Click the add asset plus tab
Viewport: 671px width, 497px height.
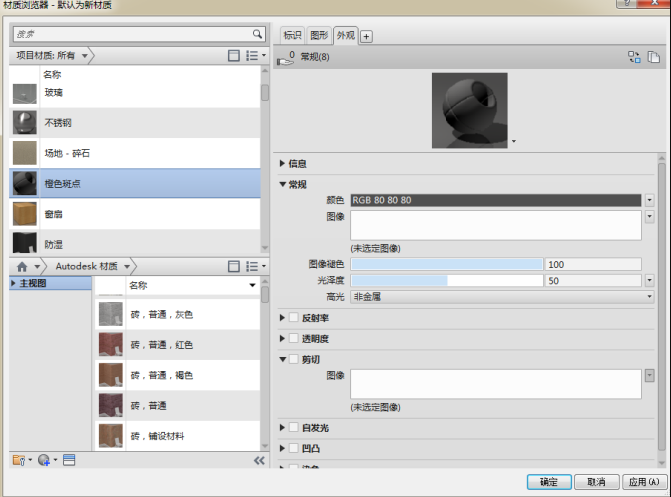(x=366, y=36)
